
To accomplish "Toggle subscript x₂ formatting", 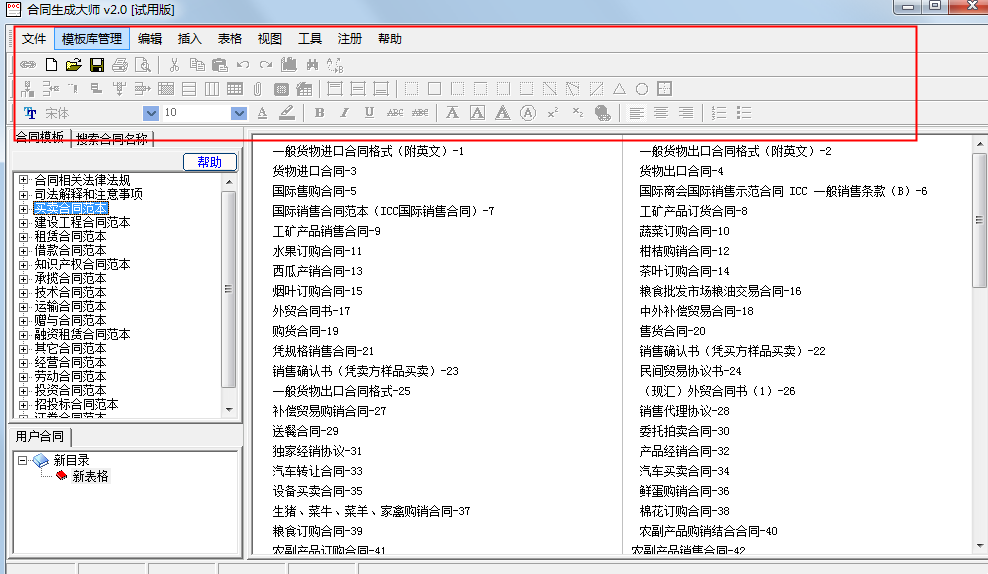I will pyautogui.click(x=577, y=113).
